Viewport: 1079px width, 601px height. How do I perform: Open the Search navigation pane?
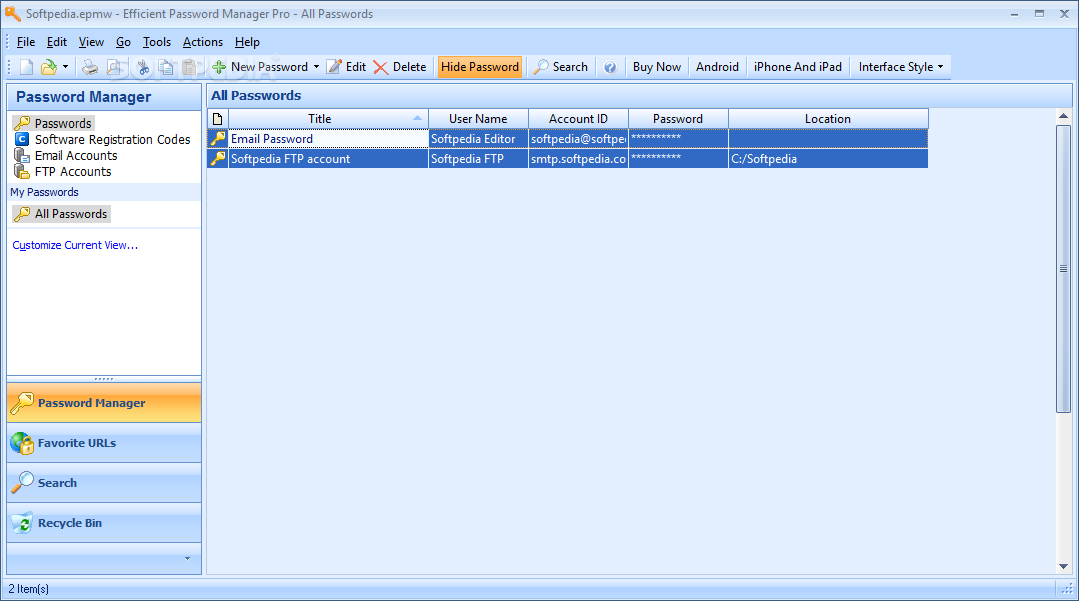coord(104,483)
